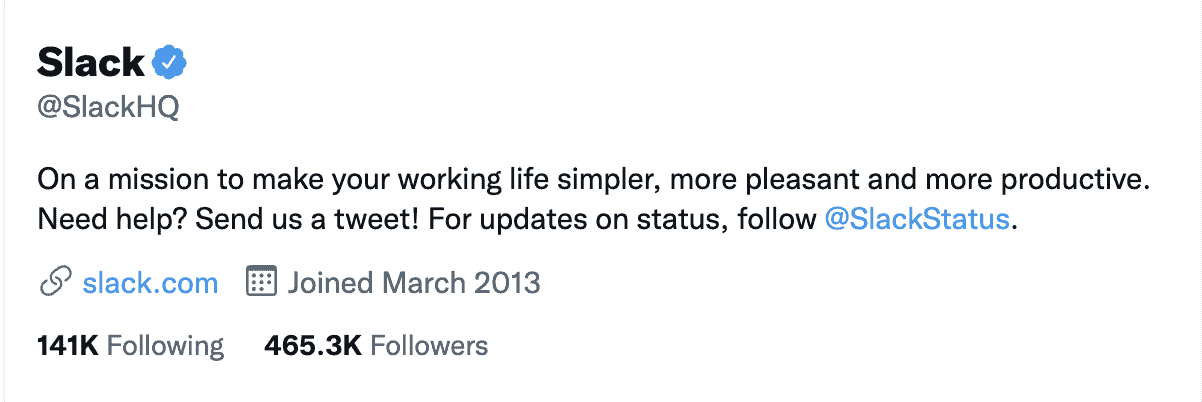This screenshot has width=1202, height=402.
Task: Click the 141K following count number
Action: click(x=67, y=346)
